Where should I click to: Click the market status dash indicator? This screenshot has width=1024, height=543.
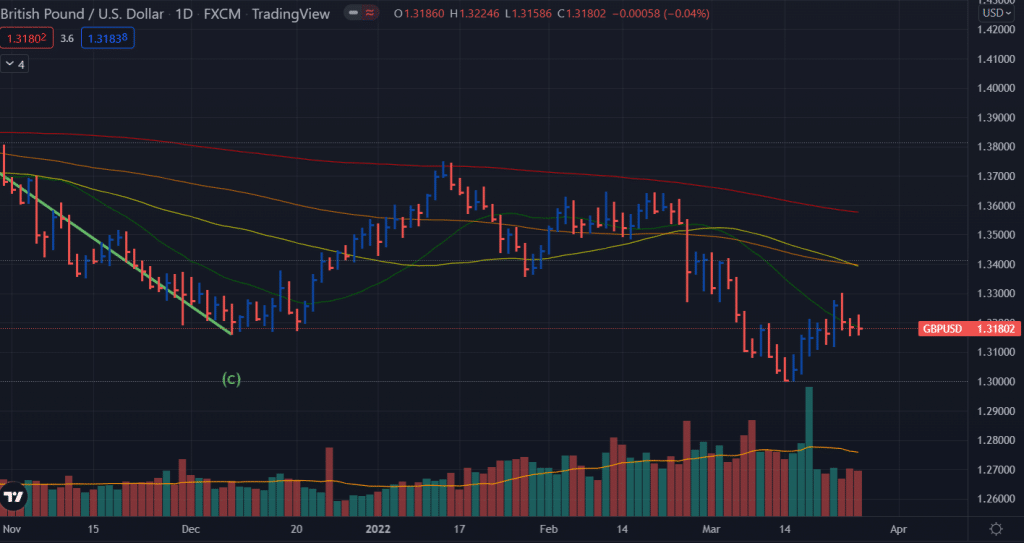[353, 13]
